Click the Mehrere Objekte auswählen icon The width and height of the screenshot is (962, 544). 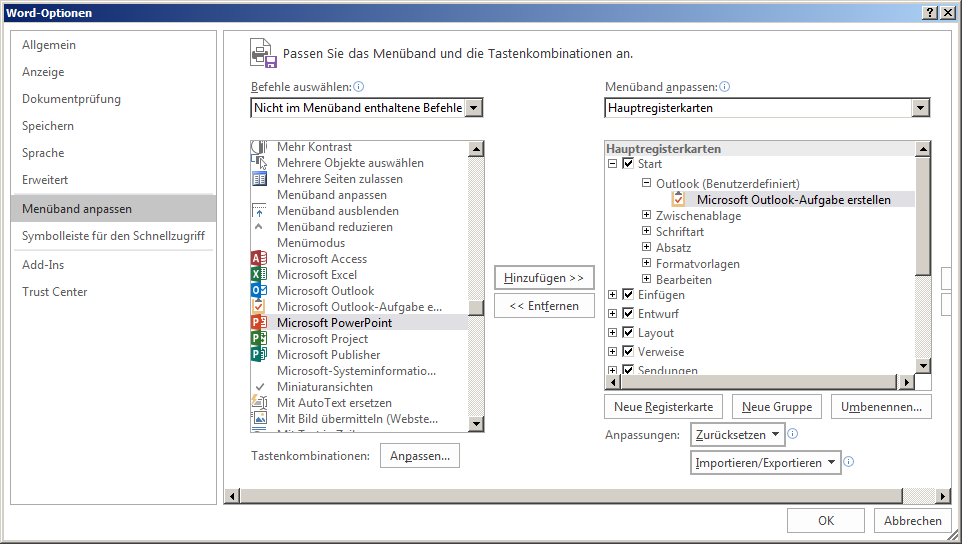tap(260, 163)
